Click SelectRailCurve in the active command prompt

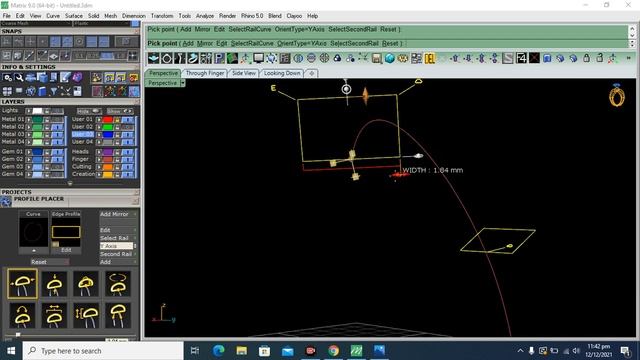point(252,43)
